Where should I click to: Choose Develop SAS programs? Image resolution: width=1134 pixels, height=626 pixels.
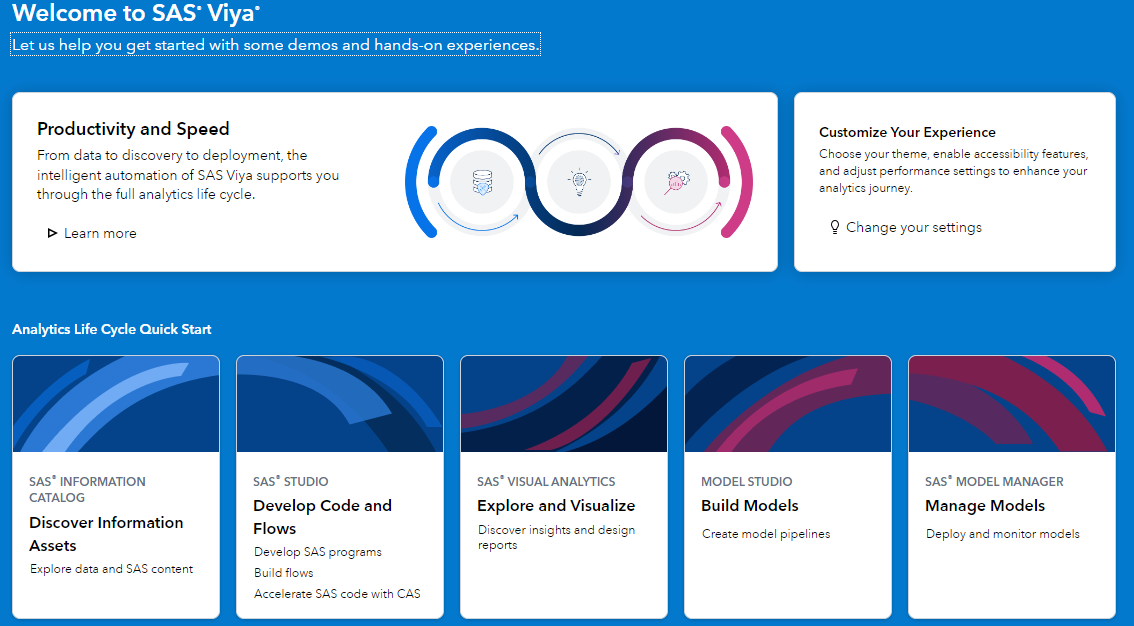pyautogui.click(x=318, y=552)
